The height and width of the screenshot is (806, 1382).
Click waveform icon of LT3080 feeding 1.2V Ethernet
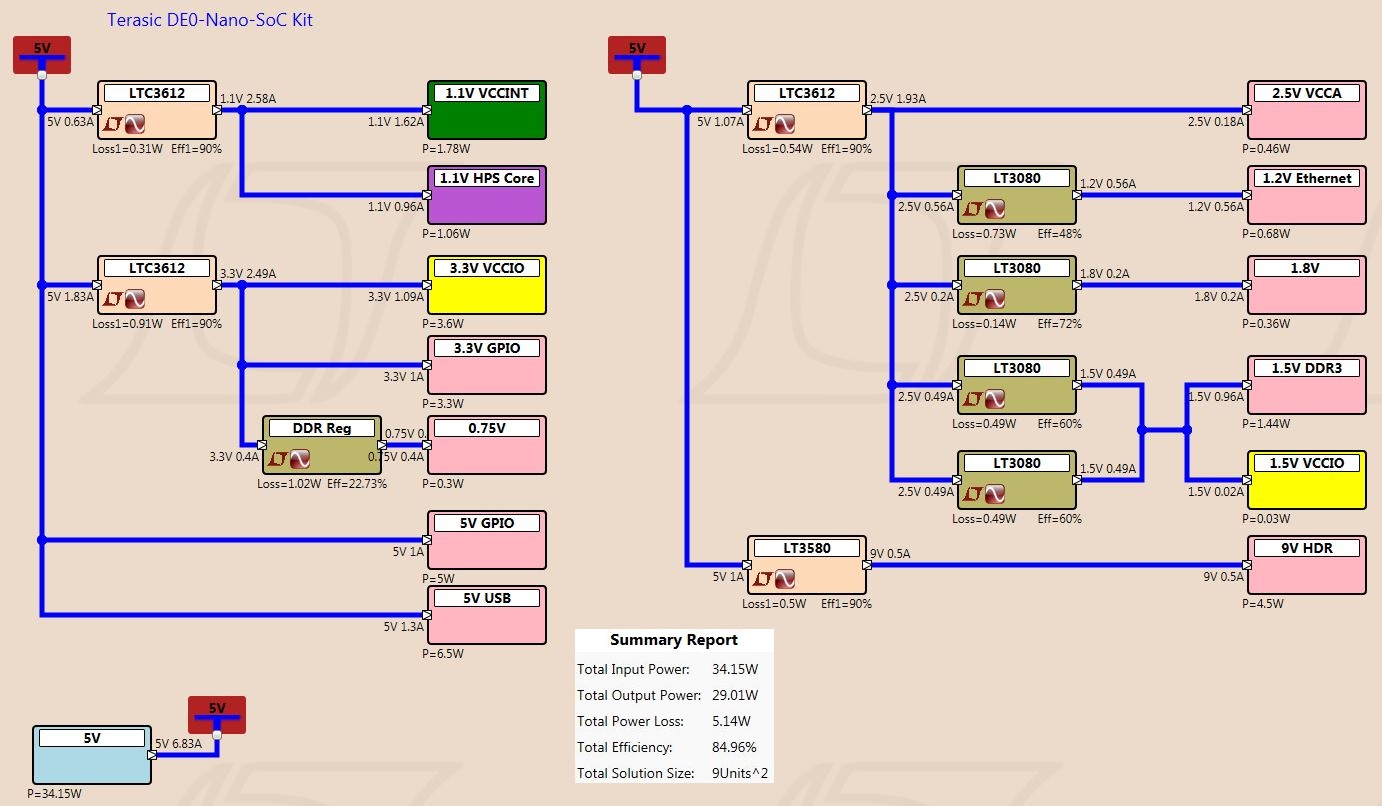coord(995,209)
